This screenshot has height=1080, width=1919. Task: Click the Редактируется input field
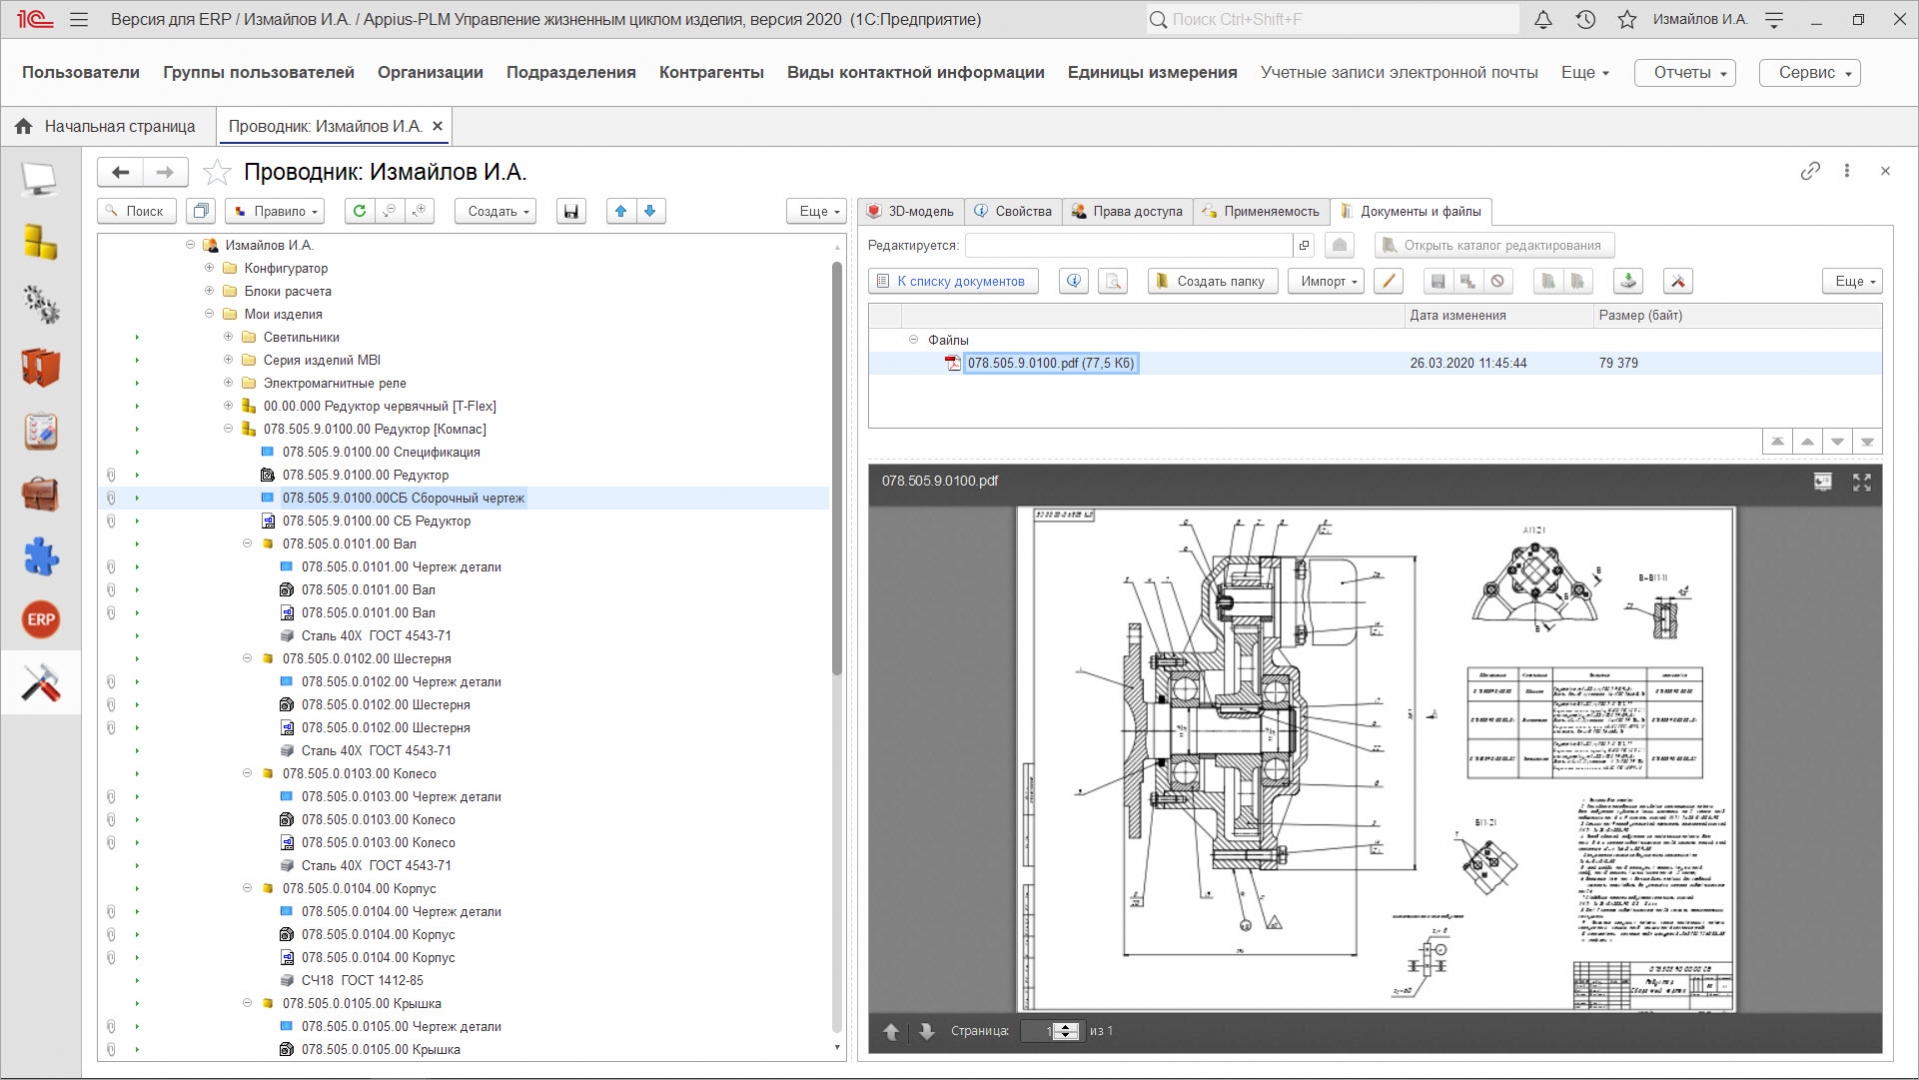[x=1128, y=245]
